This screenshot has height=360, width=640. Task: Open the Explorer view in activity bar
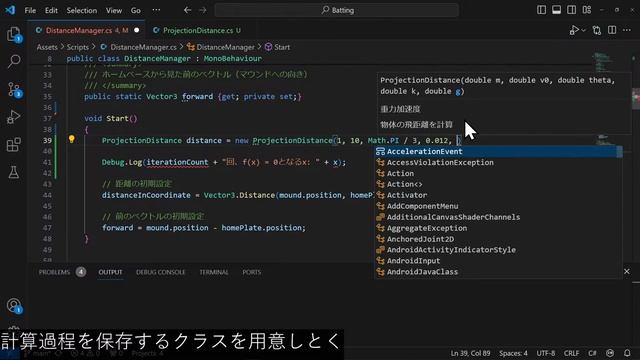click(14, 34)
